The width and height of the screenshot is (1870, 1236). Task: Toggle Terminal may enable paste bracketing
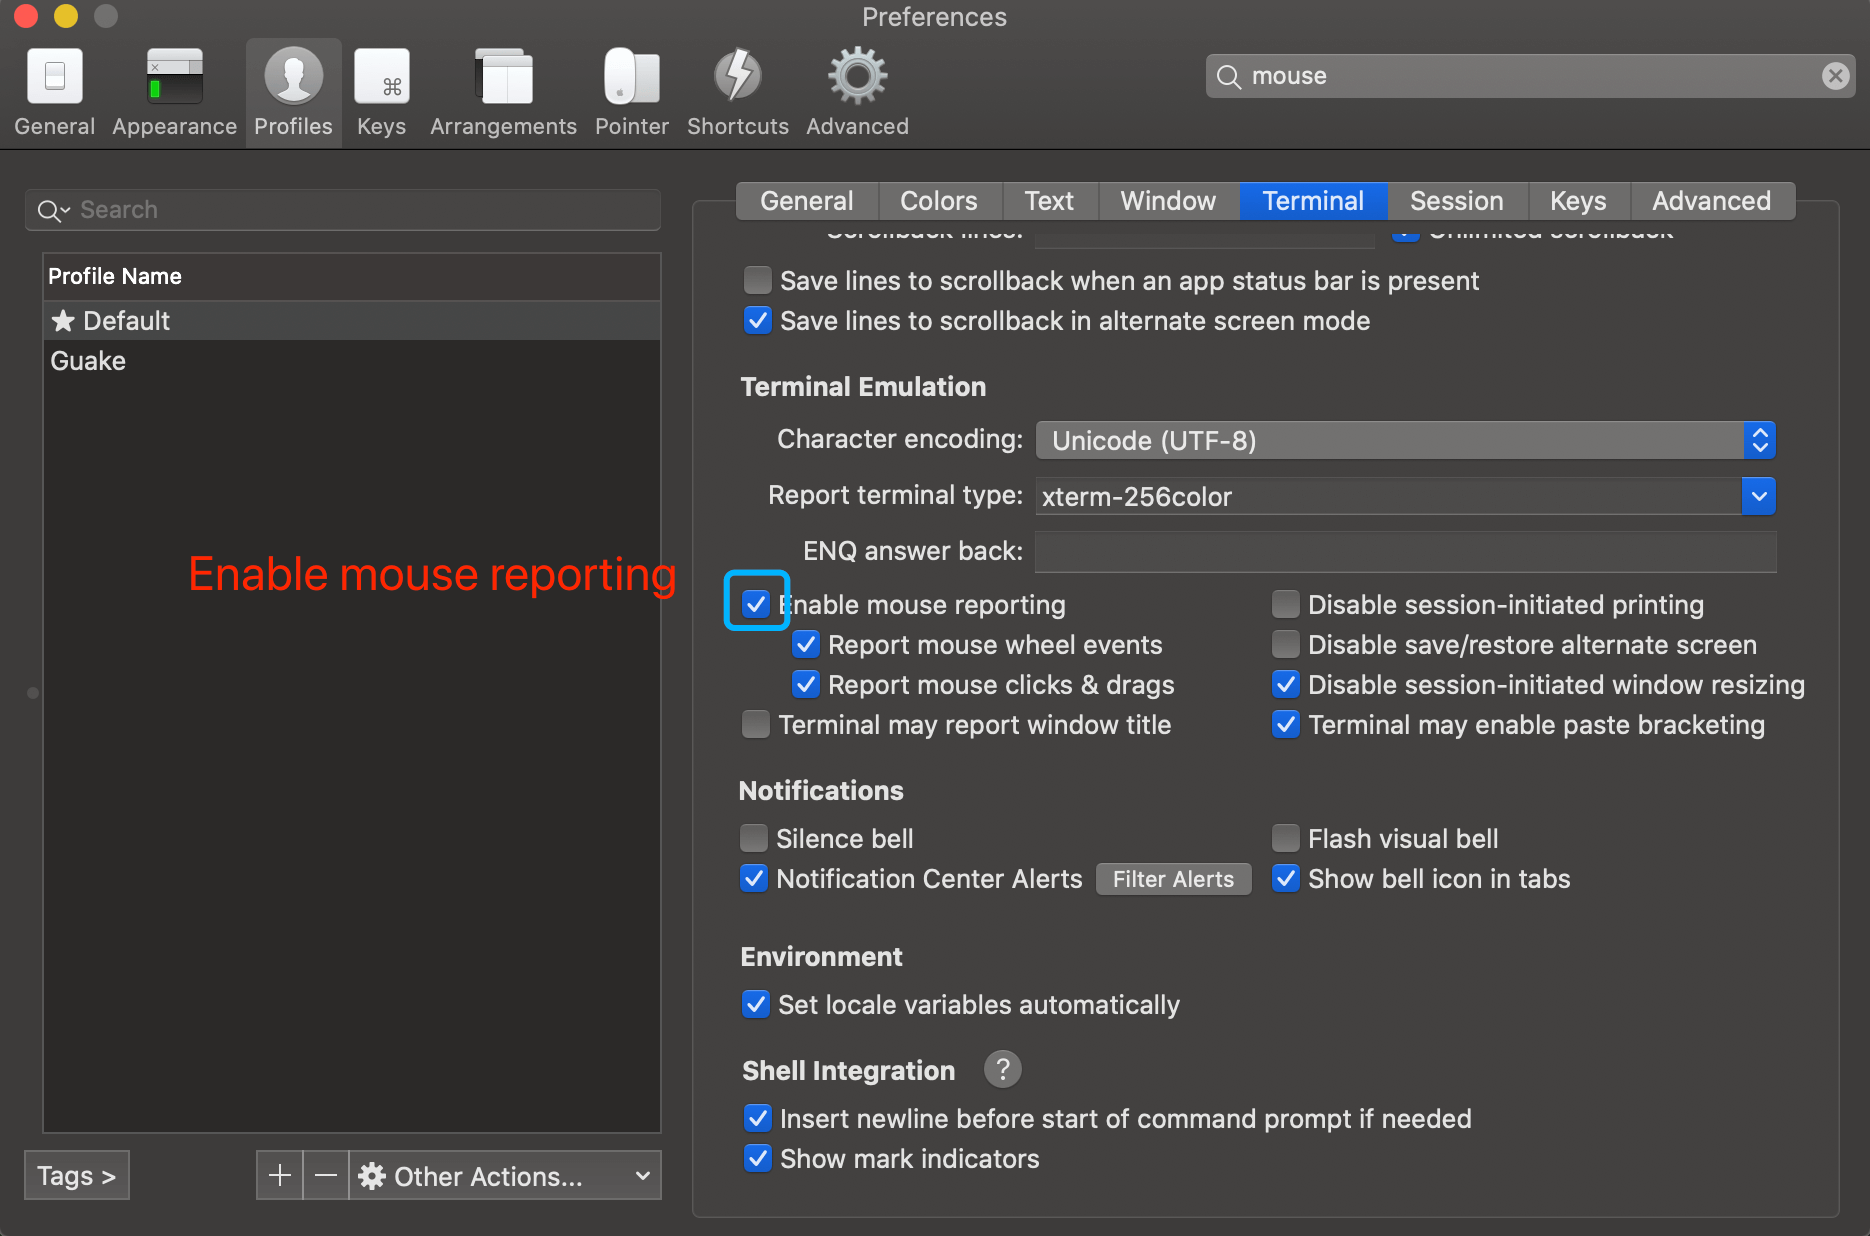click(1286, 724)
